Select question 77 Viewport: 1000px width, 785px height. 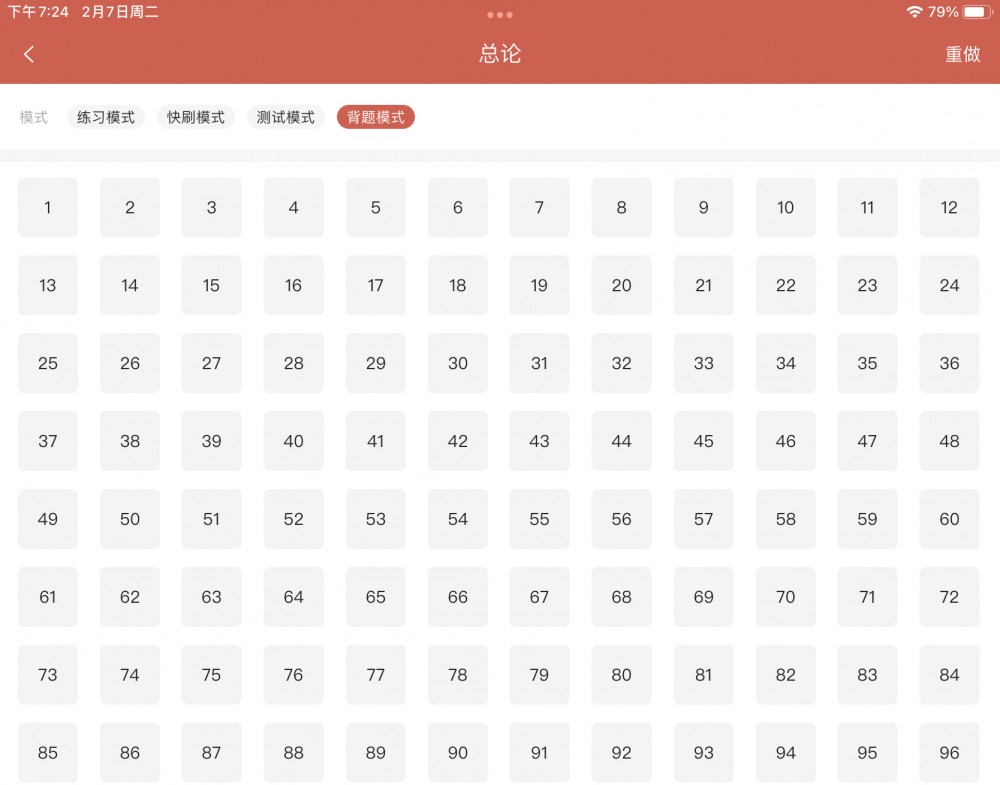(376, 674)
